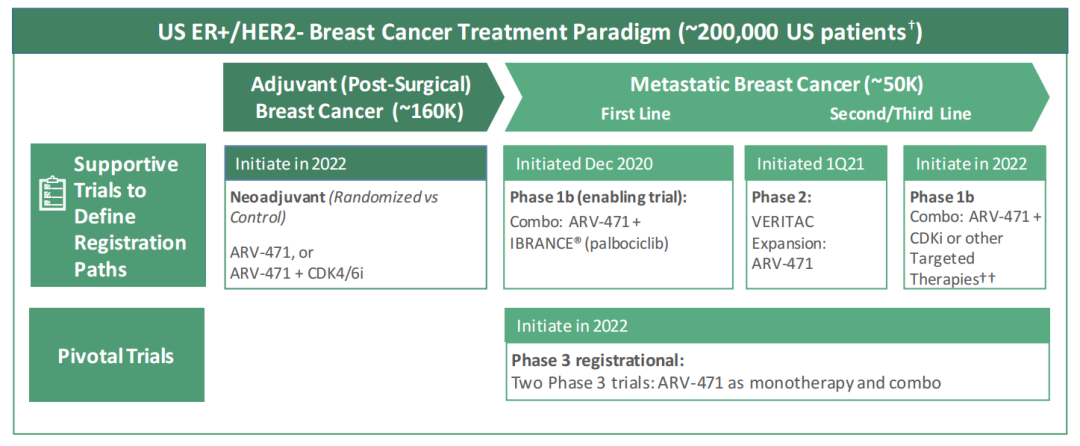Click the Second/Third Line label
The width and height of the screenshot is (1080, 446).
(900, 114)
